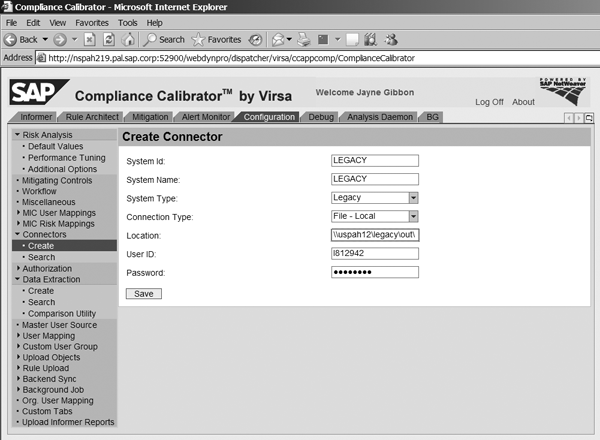Image resolution: width=600 pixels, height=440 pixels.
Task: Click the User ID input field
Action: pos(375,254)
